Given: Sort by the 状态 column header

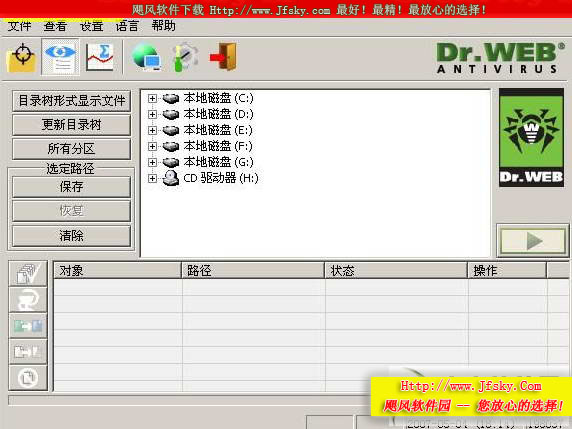Looking at the screenshot, I should [x=396, y=271].
